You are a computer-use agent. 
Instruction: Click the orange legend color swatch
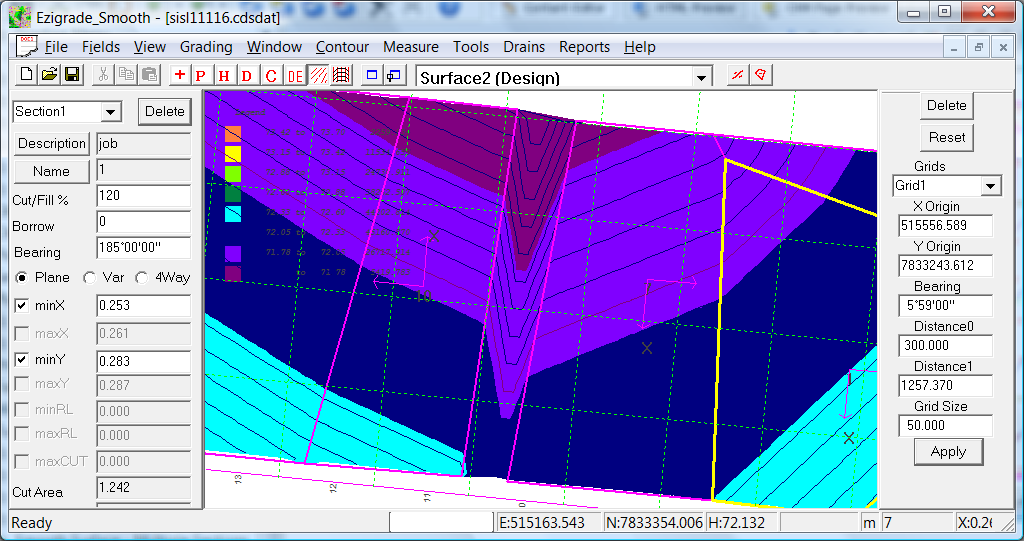tap(233, 133)
